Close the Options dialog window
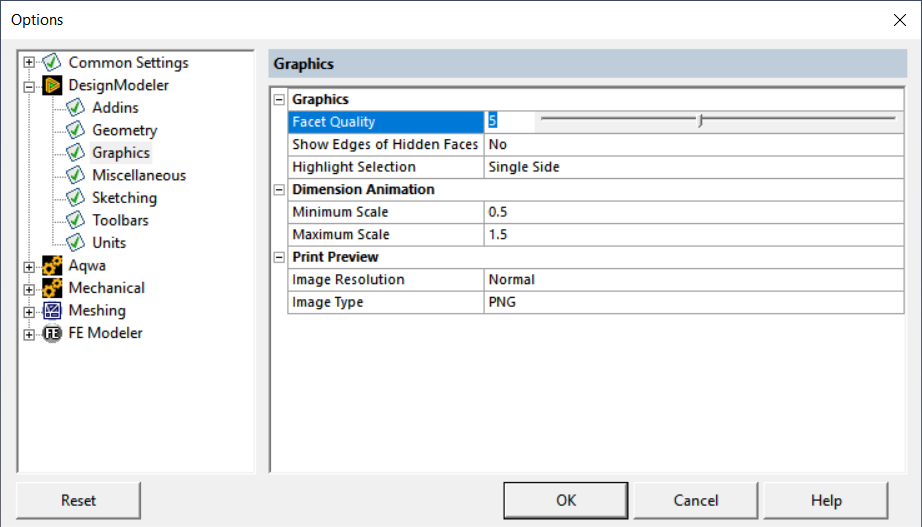This screenshot has height=527, width=922. click(x=900, y=20)
